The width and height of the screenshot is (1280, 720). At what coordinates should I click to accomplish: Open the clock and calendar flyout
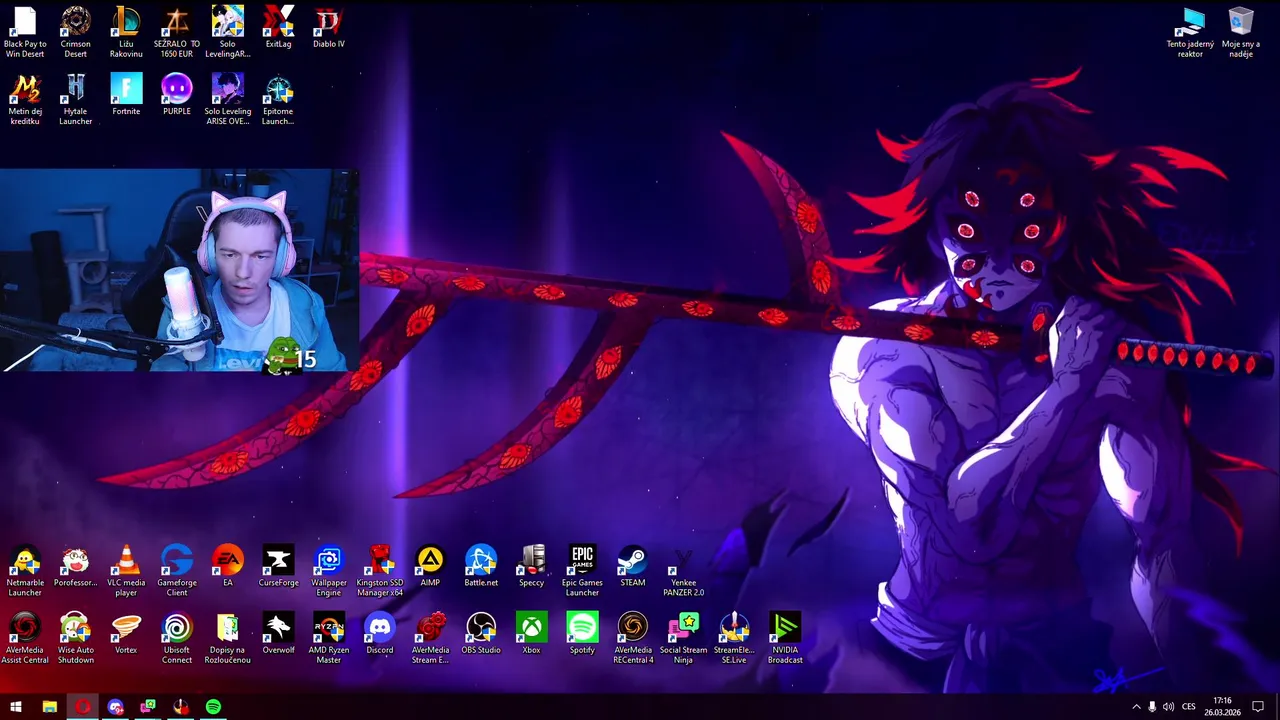[1222, 707]
